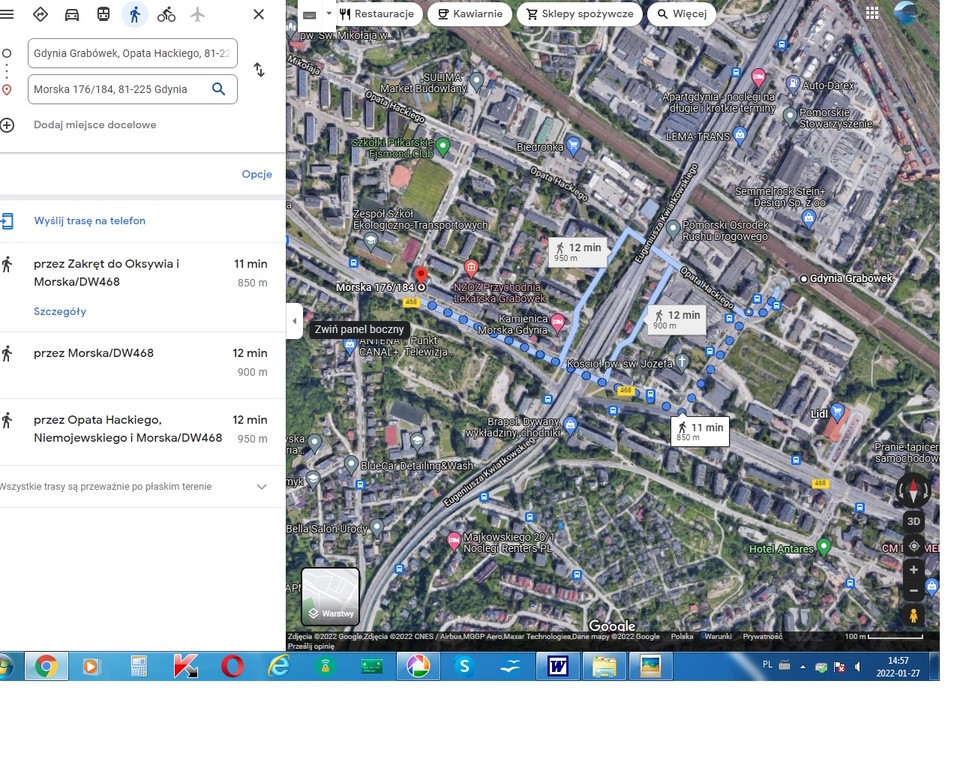
Task: Open Szczegóły for the first route
Action: coord(60,311)
